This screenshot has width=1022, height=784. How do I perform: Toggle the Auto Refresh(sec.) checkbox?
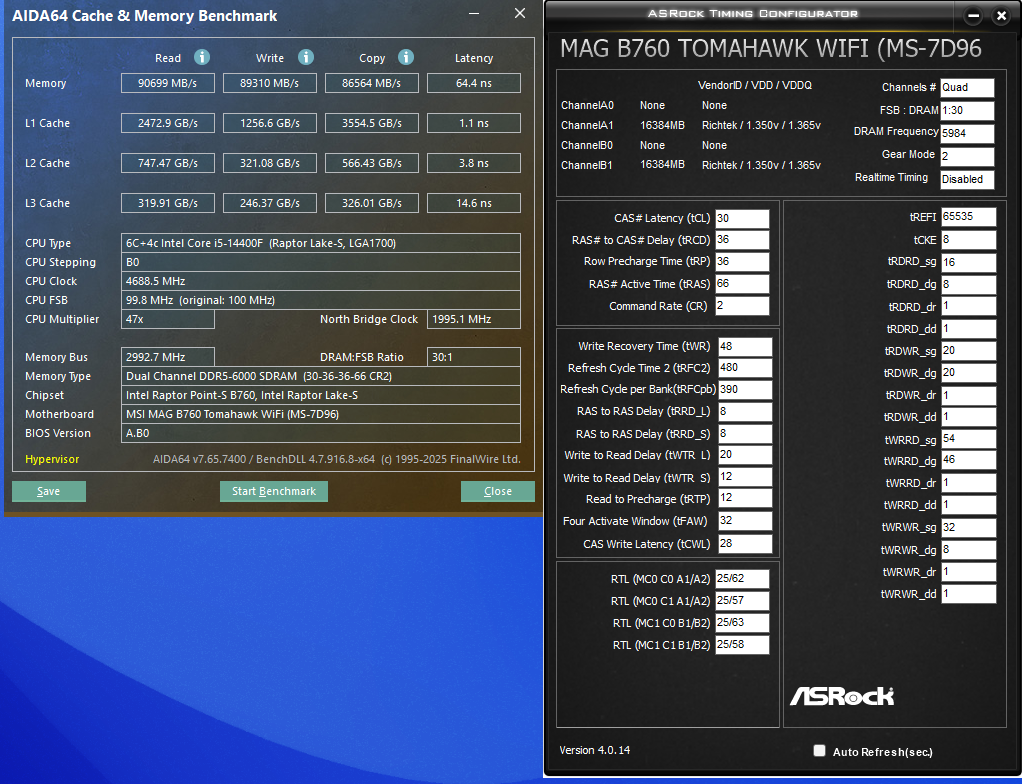click(819, 751)
